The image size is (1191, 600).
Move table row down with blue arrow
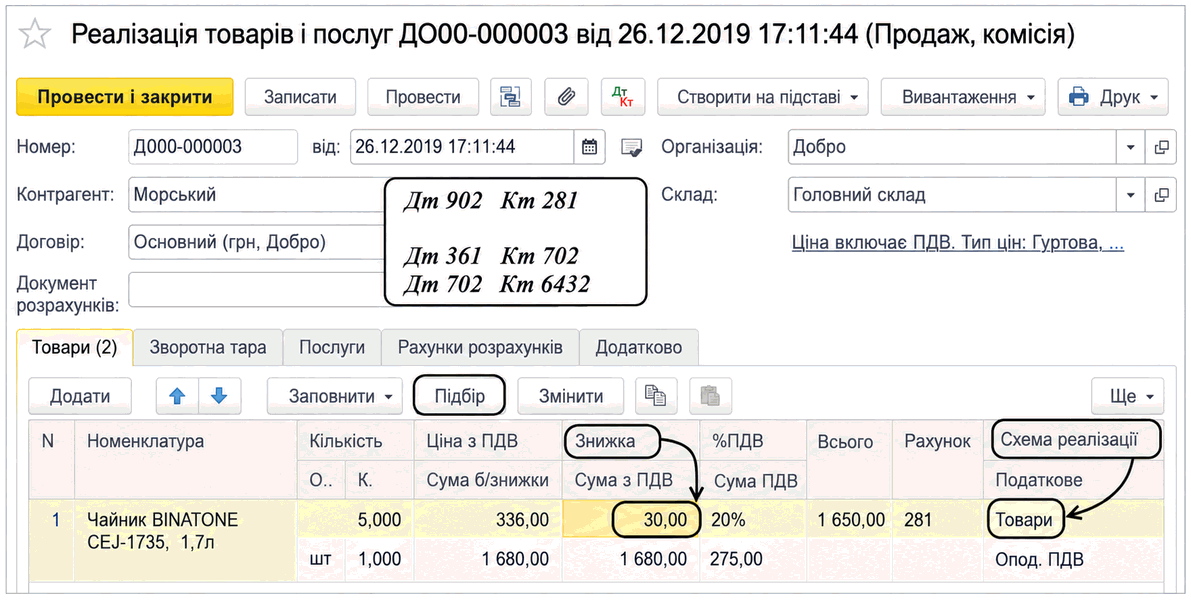(x=220, y=396)
